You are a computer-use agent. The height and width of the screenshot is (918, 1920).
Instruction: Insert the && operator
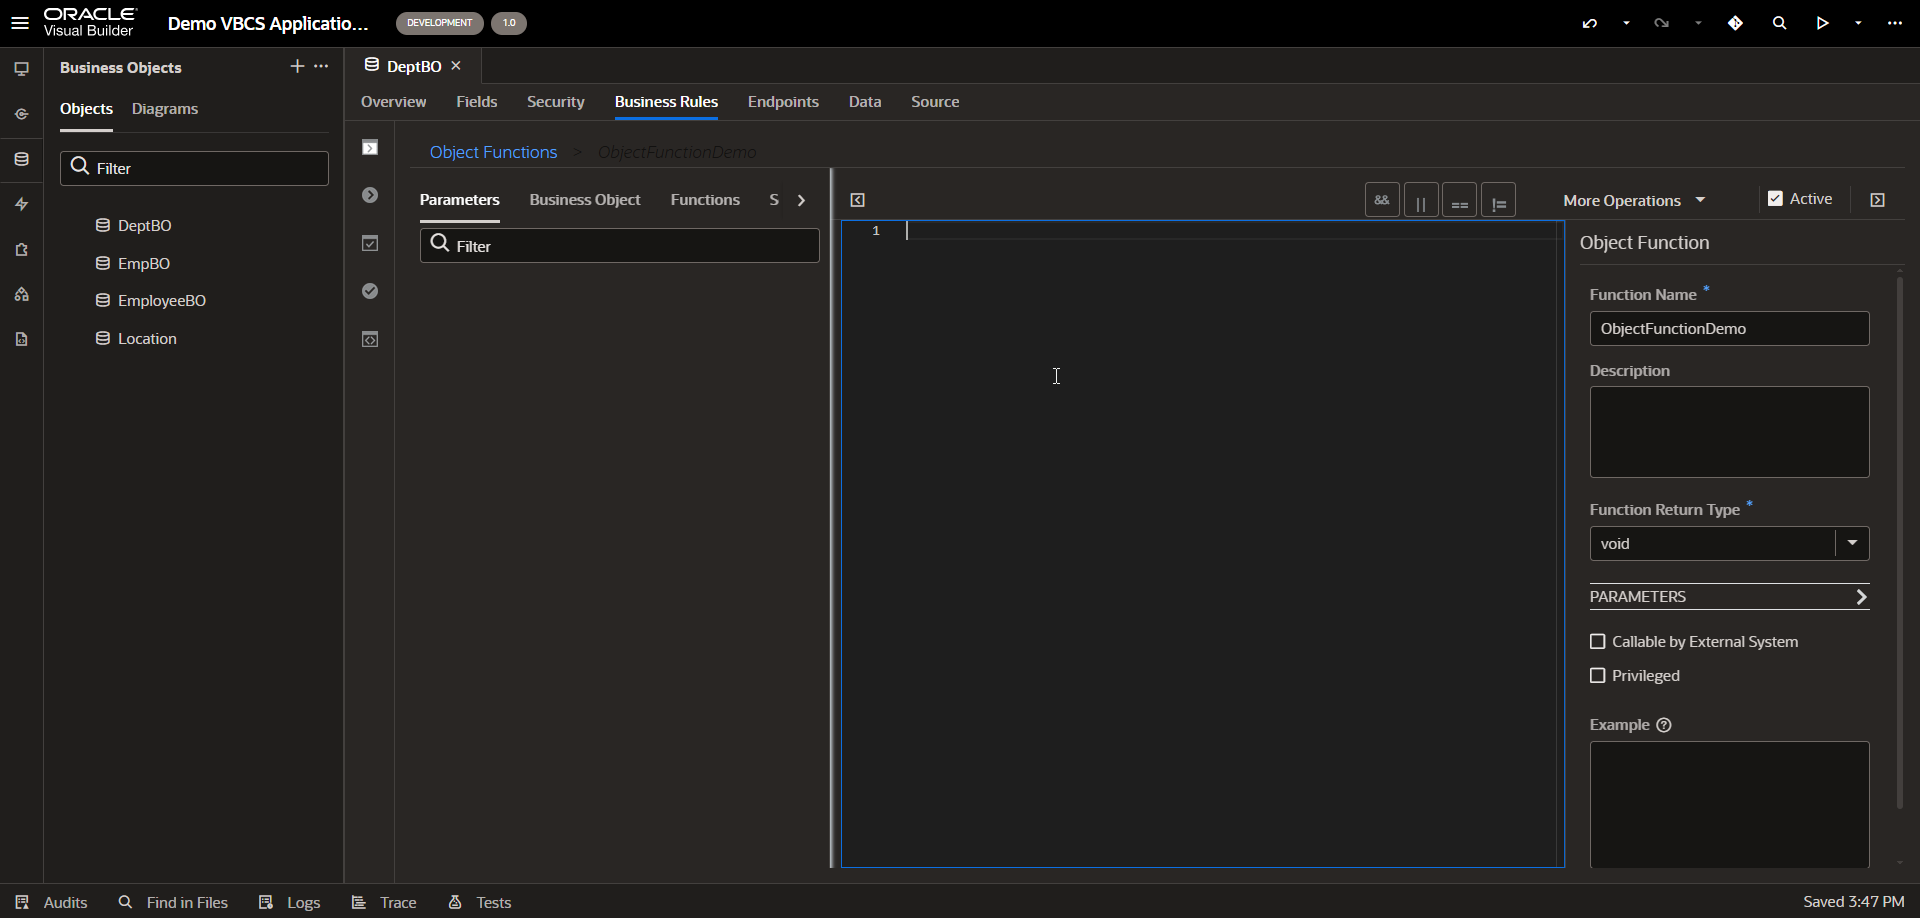pos(1382,200)
